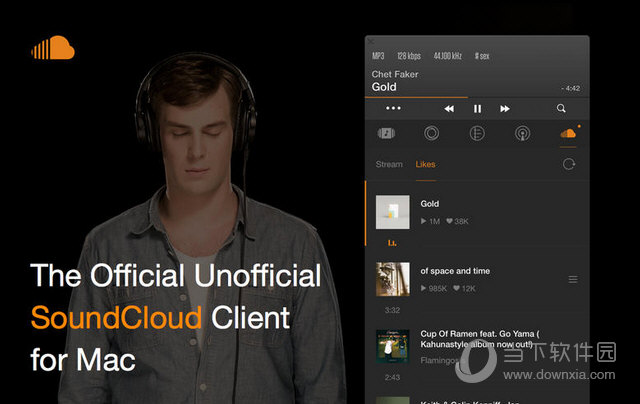The image size is (640, 404).
Task: Click the 3:32 track duration
Action: [x=392, y=310]
